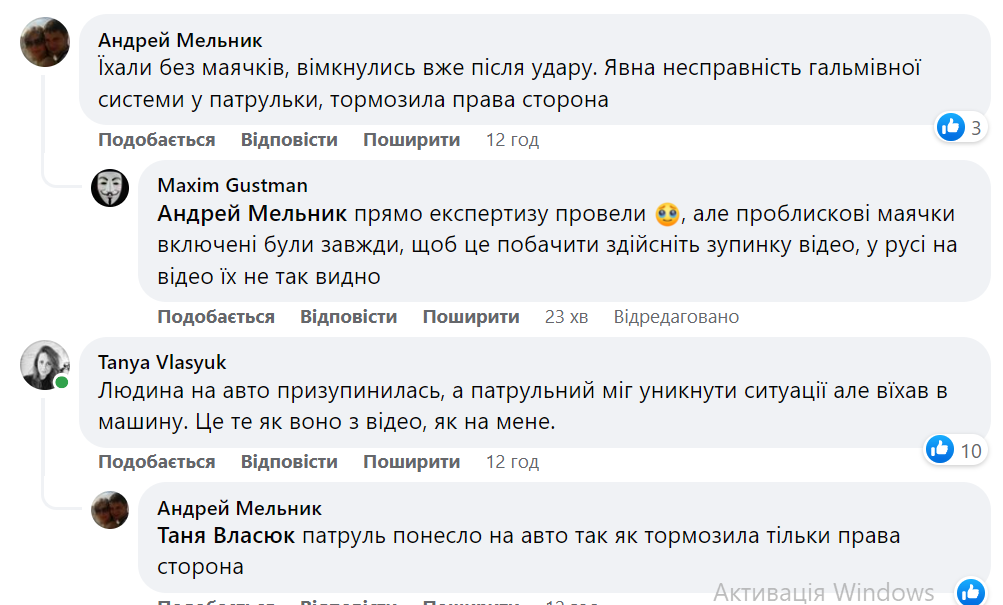Open Maxim Gustman's anonymous mask avatar
Viewport: 1003px width, 605px height.
(x=111, y=188)
